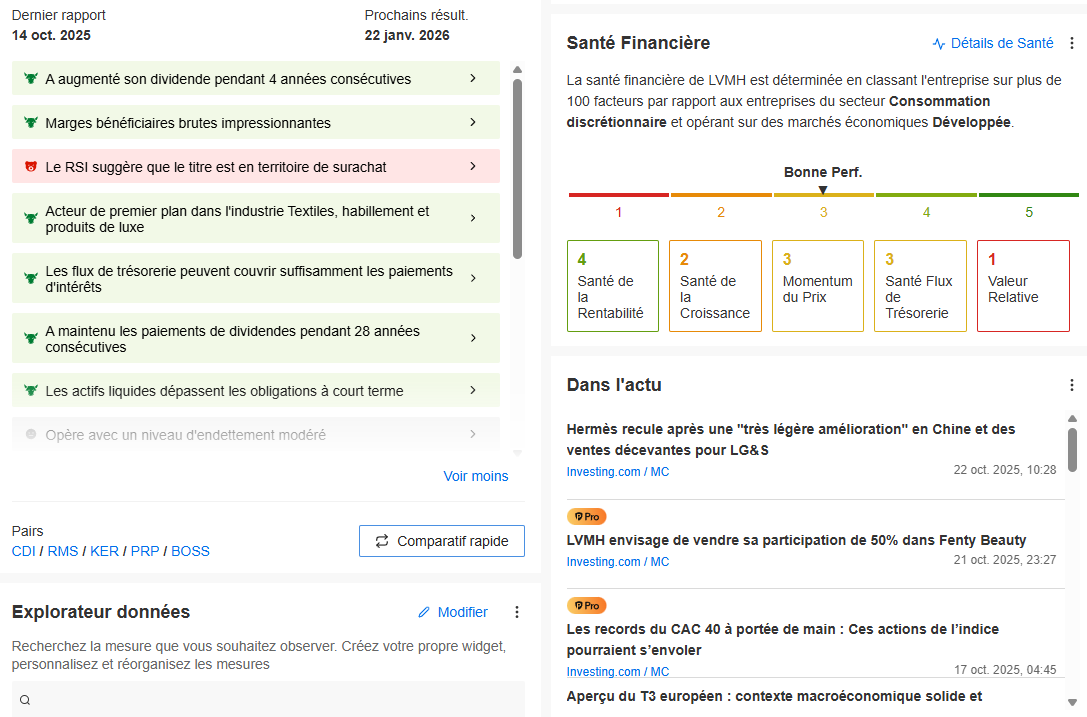Click the pencil Modifier icon
This screenshot has width=1087, height=717.
point(424,612)
